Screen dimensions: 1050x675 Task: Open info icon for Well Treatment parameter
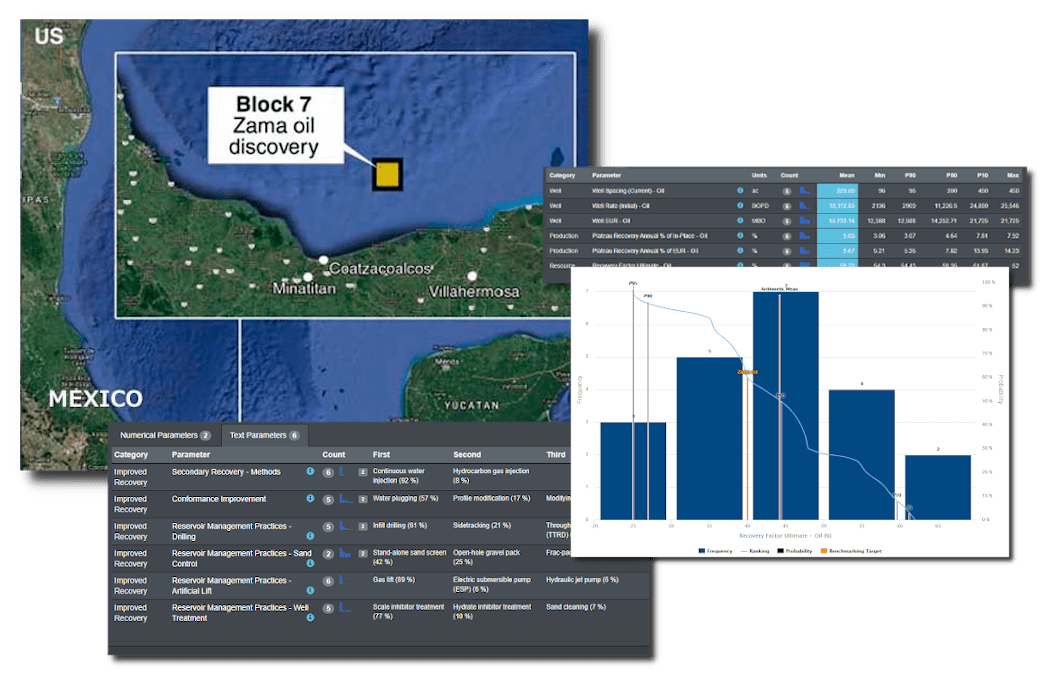click(311, 618)
